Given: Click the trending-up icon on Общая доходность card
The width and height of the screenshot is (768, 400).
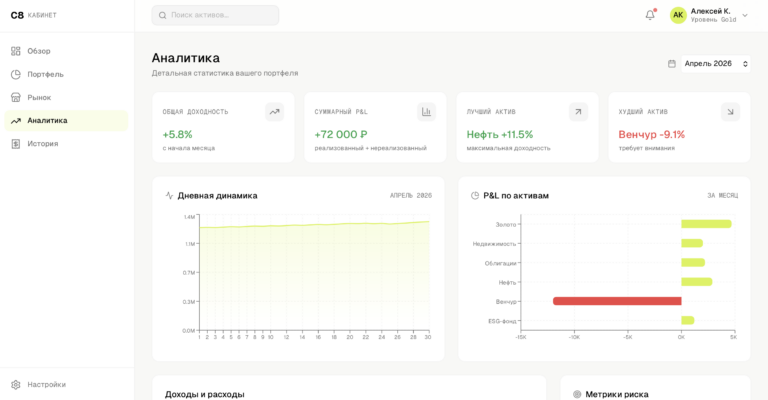Looking at the screenshot, I should 274,112.
